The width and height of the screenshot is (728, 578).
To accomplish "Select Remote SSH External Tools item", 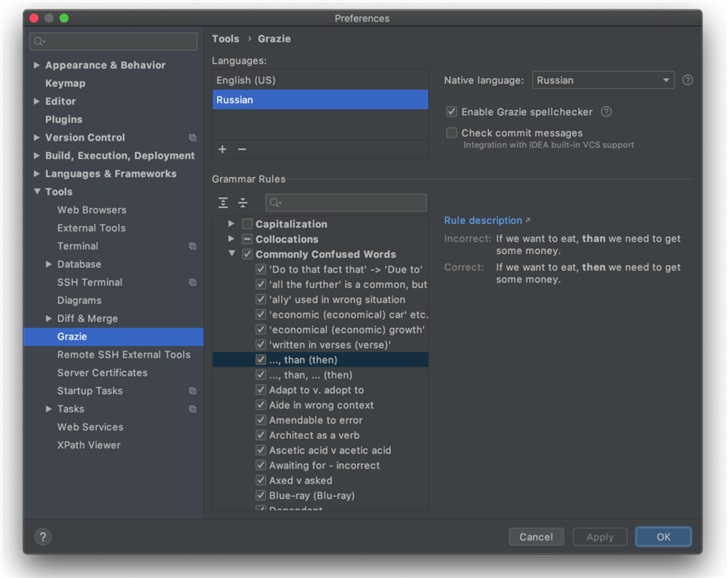I will click(124, 355).
